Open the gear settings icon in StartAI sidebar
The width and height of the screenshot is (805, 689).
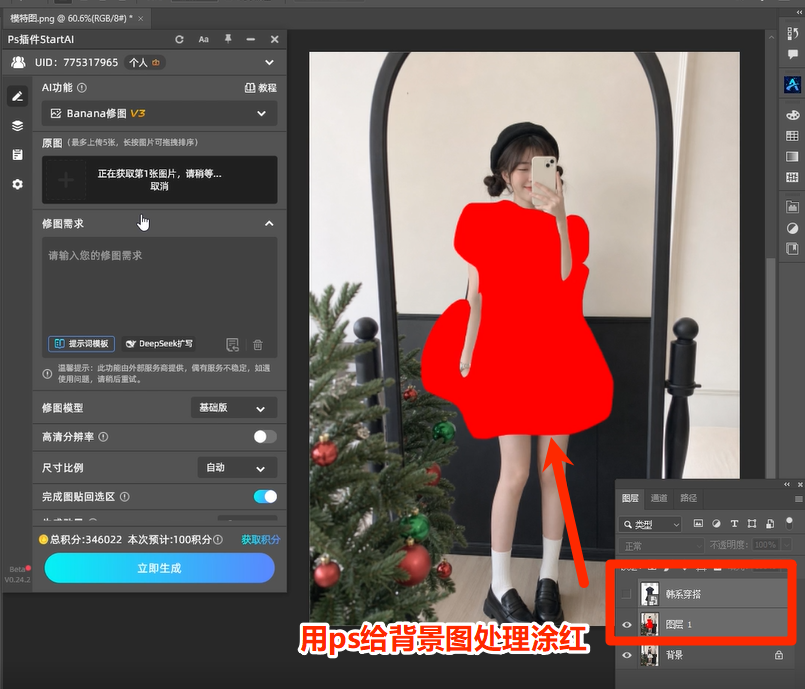click(17, 184)
